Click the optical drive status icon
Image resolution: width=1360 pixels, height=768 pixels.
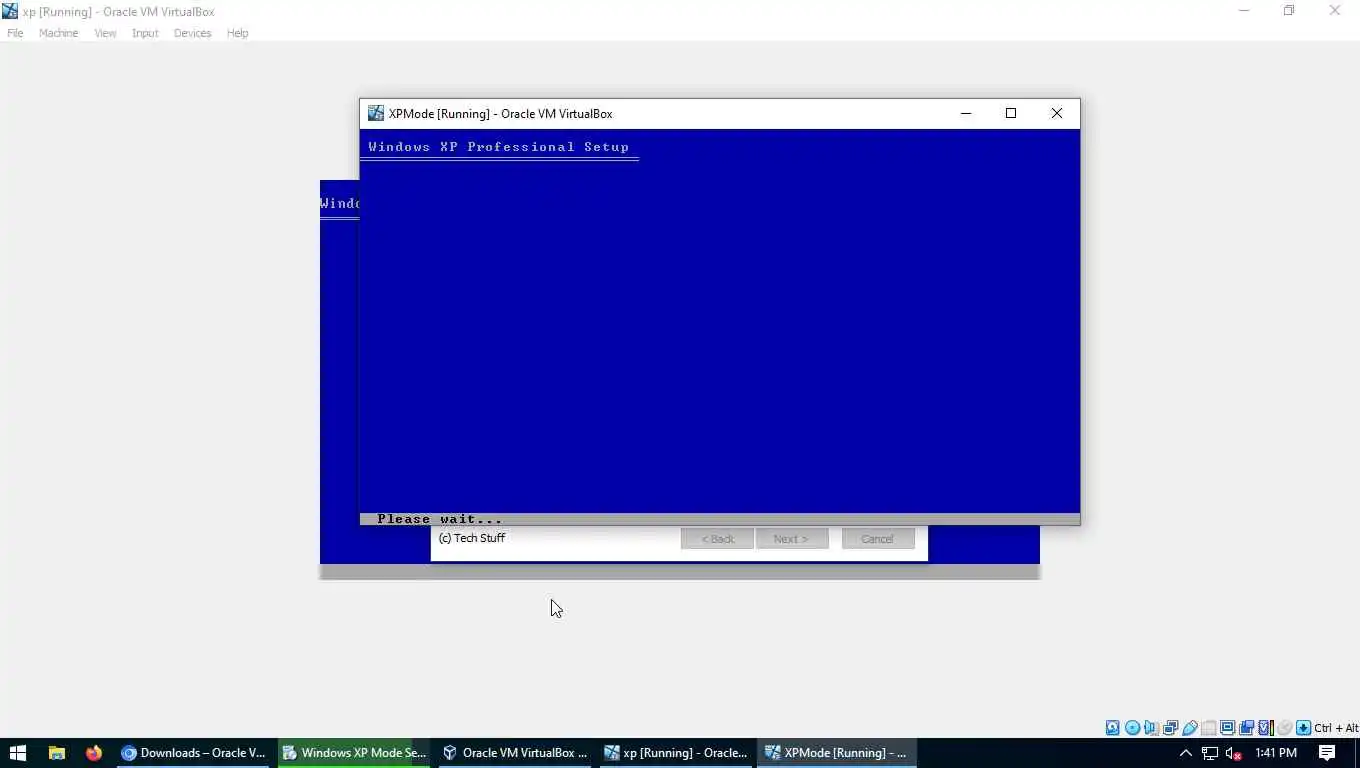[1132, 728]
